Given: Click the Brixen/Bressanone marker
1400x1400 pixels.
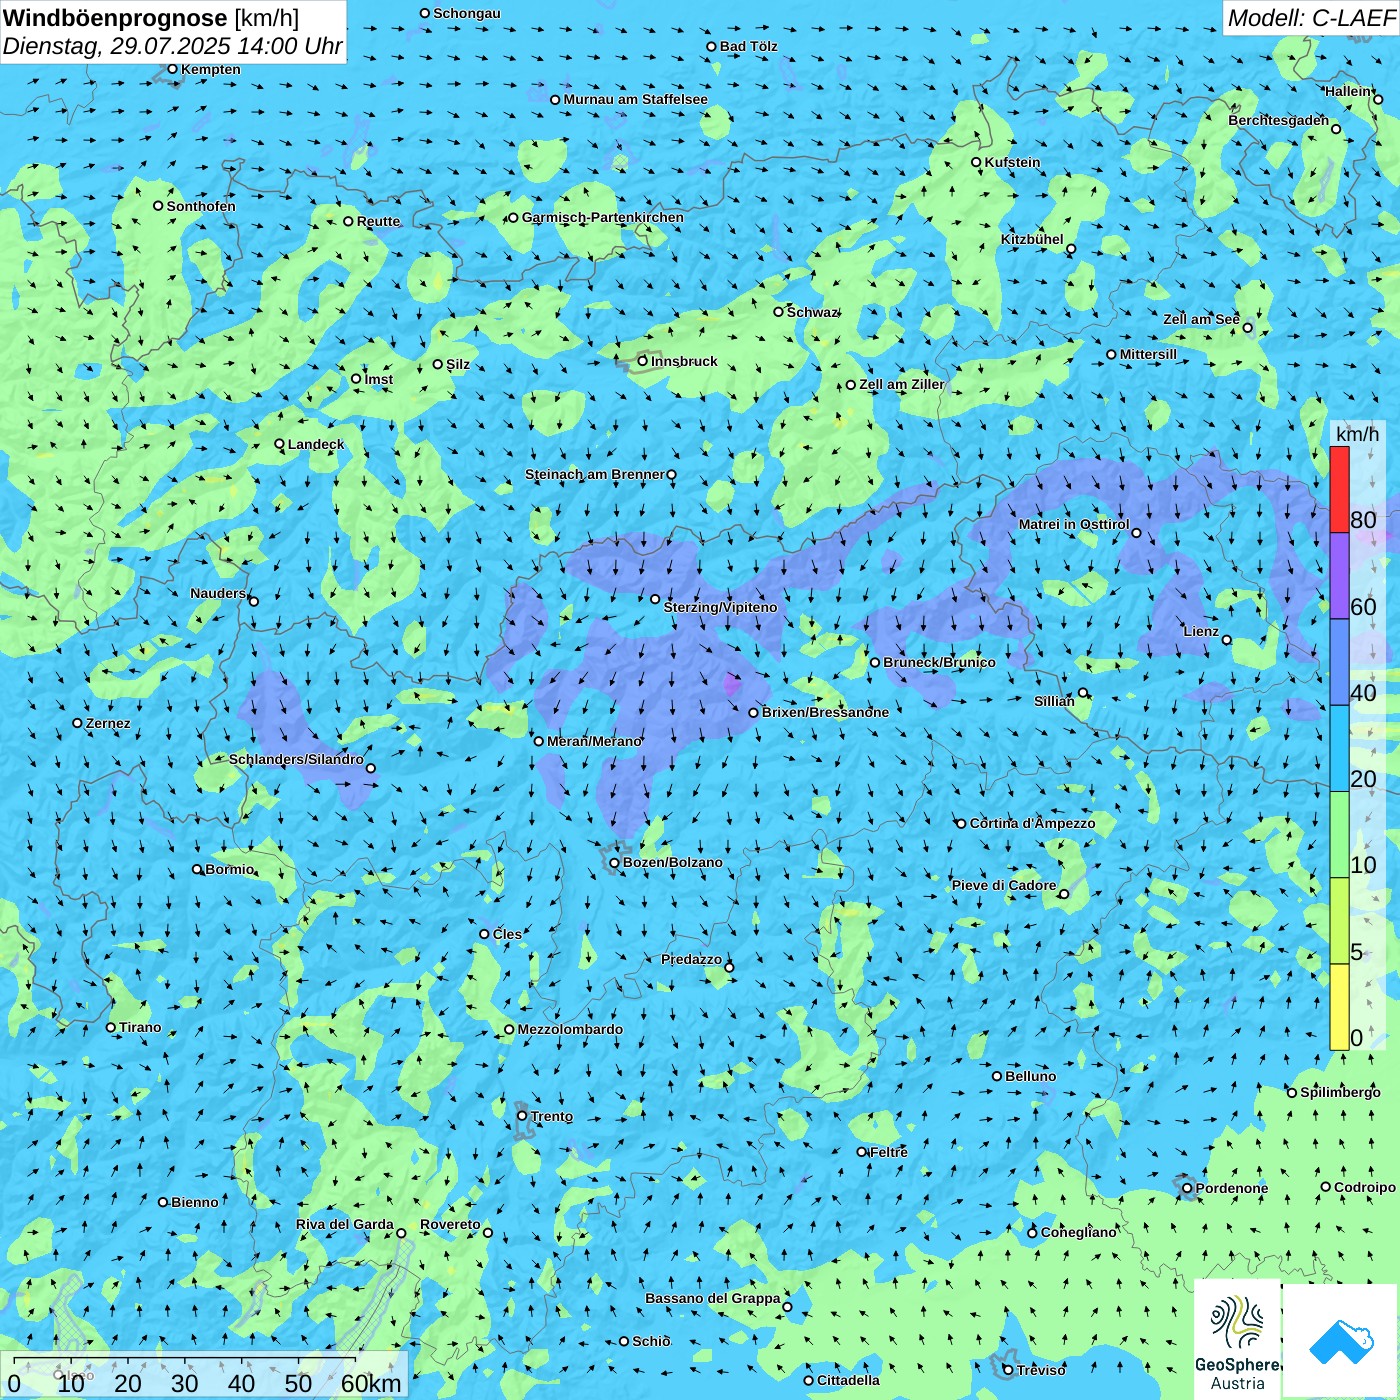Looking at the screenshot, I should coord(754,713).
